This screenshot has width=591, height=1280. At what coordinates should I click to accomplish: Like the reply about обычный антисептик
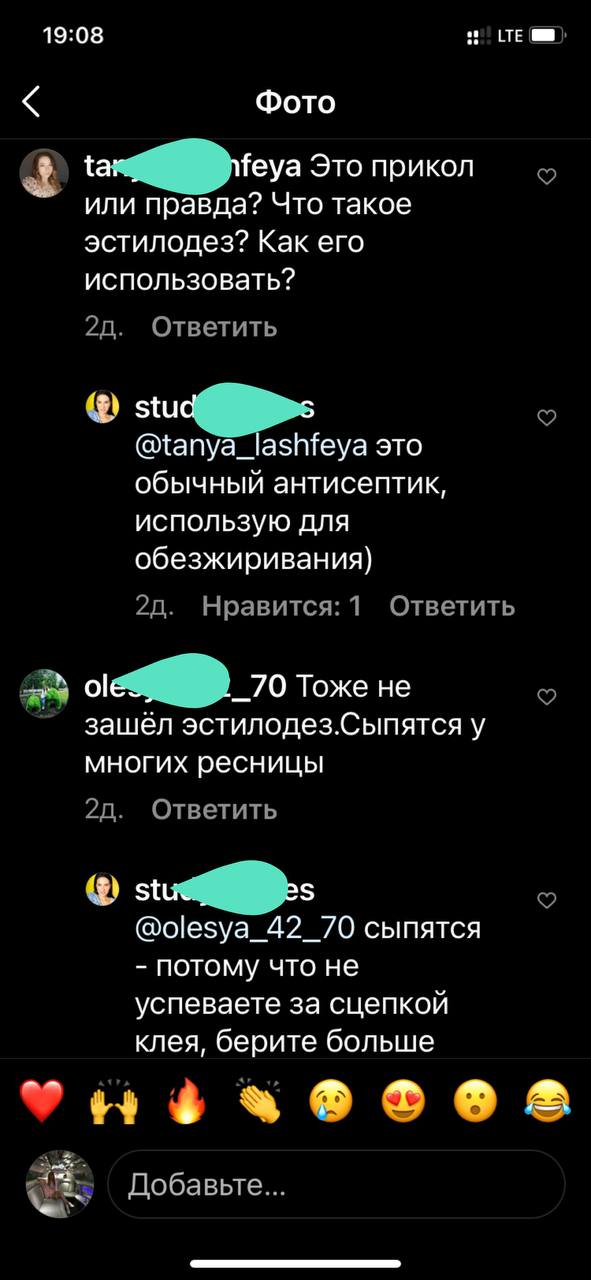tap(547, 418)
